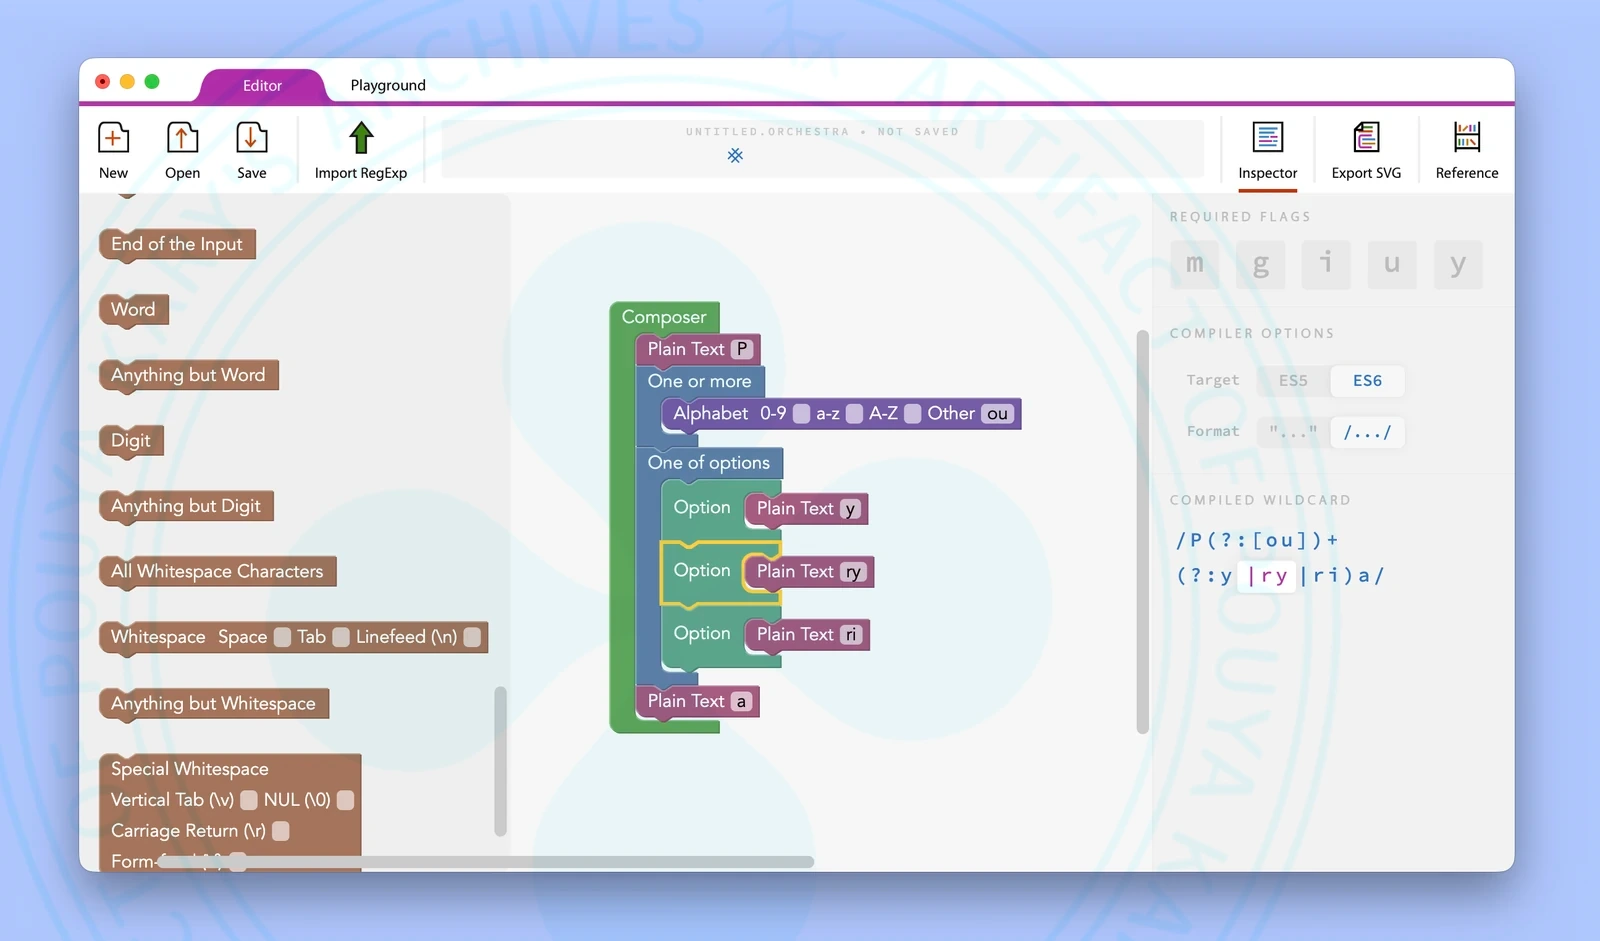
Task: Select the One of options block
Action: (708, 463)
